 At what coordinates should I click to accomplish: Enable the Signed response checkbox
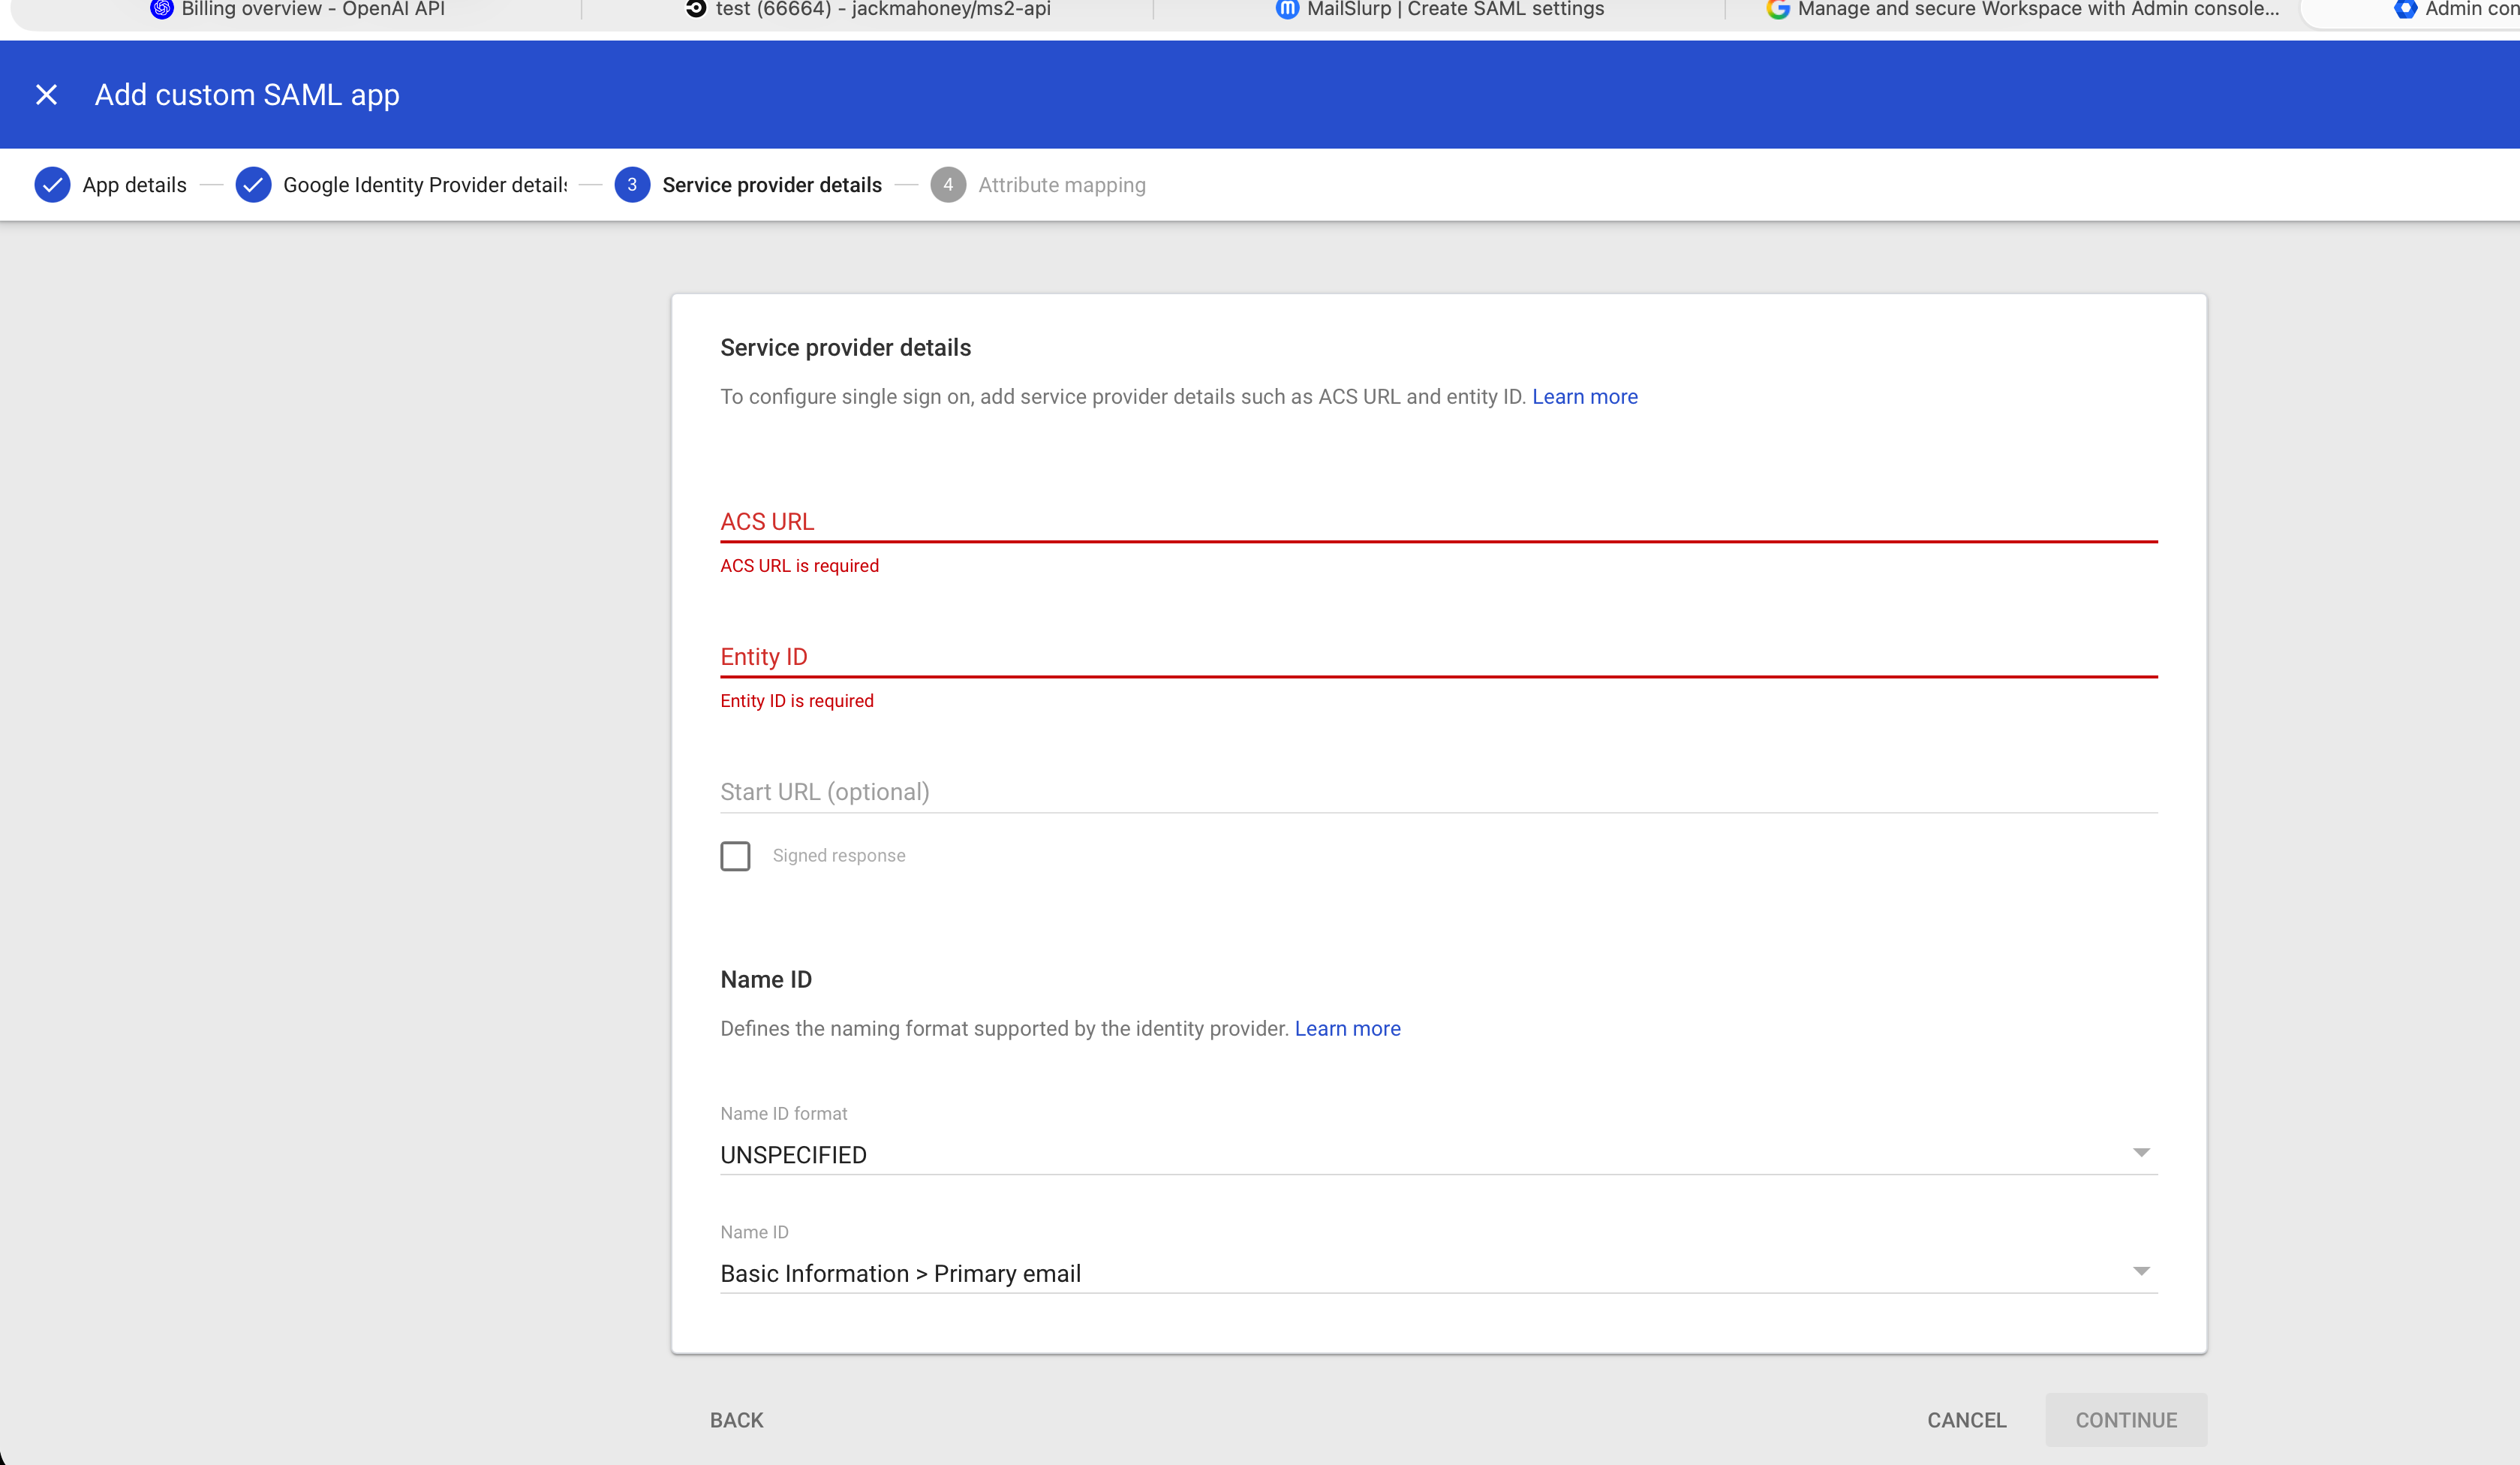[x=735, y=856]
